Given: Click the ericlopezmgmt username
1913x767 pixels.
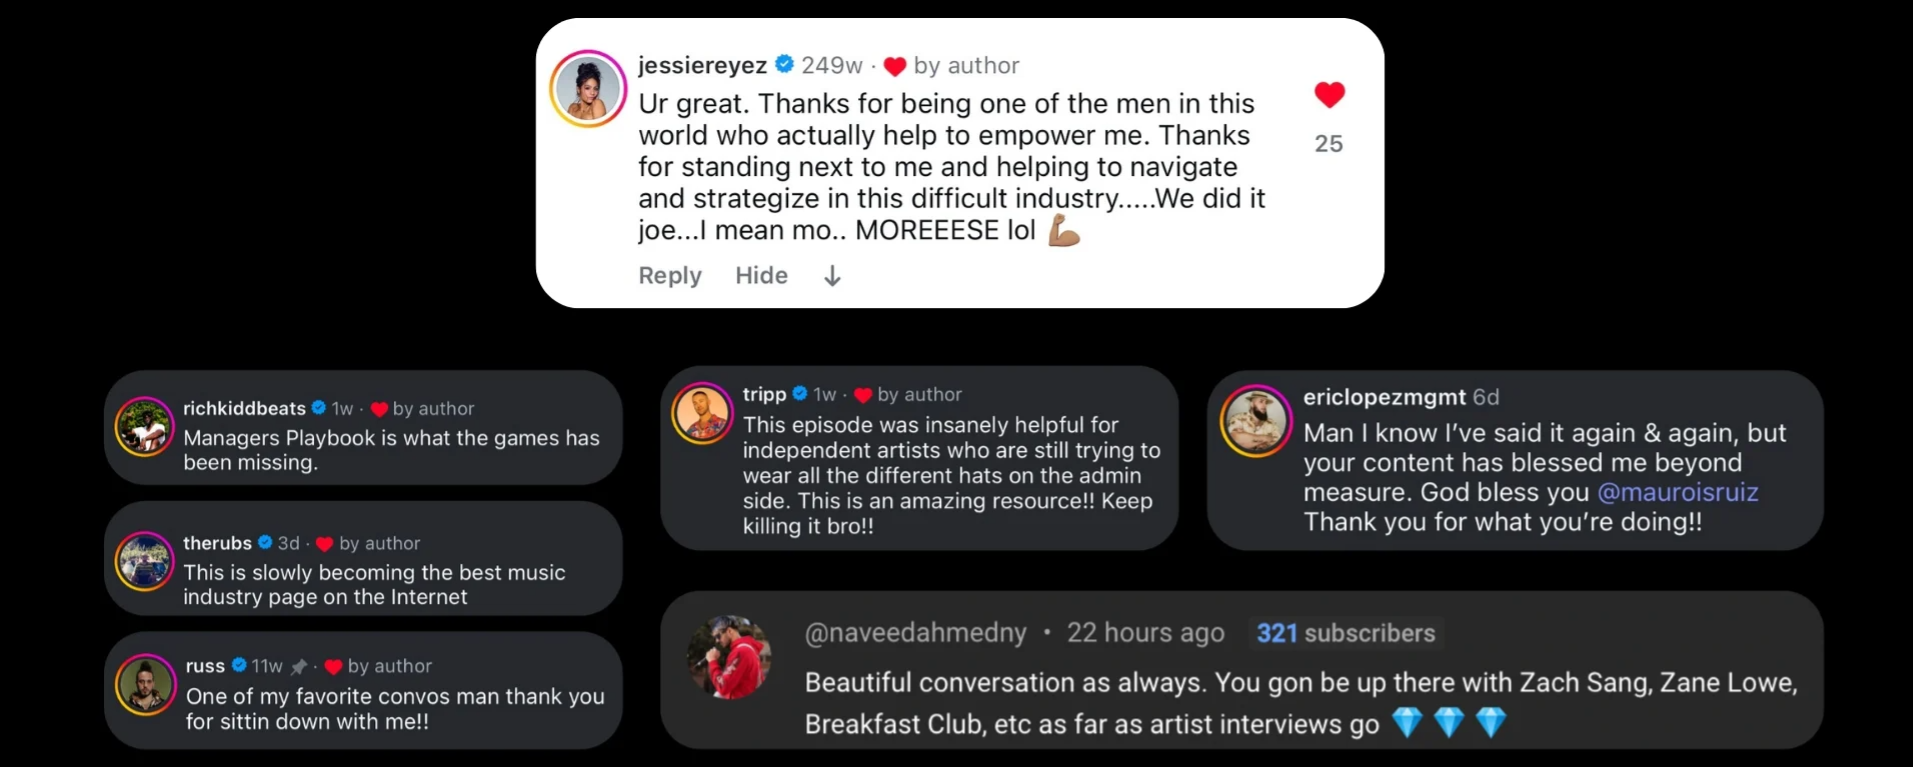Looking at the screenshot, I should (1384, 397).
